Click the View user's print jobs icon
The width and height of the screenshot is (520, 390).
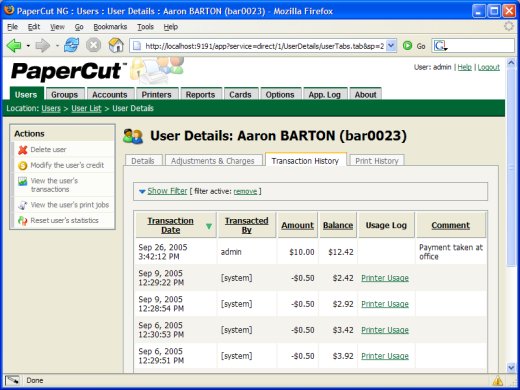pos(23,205)
